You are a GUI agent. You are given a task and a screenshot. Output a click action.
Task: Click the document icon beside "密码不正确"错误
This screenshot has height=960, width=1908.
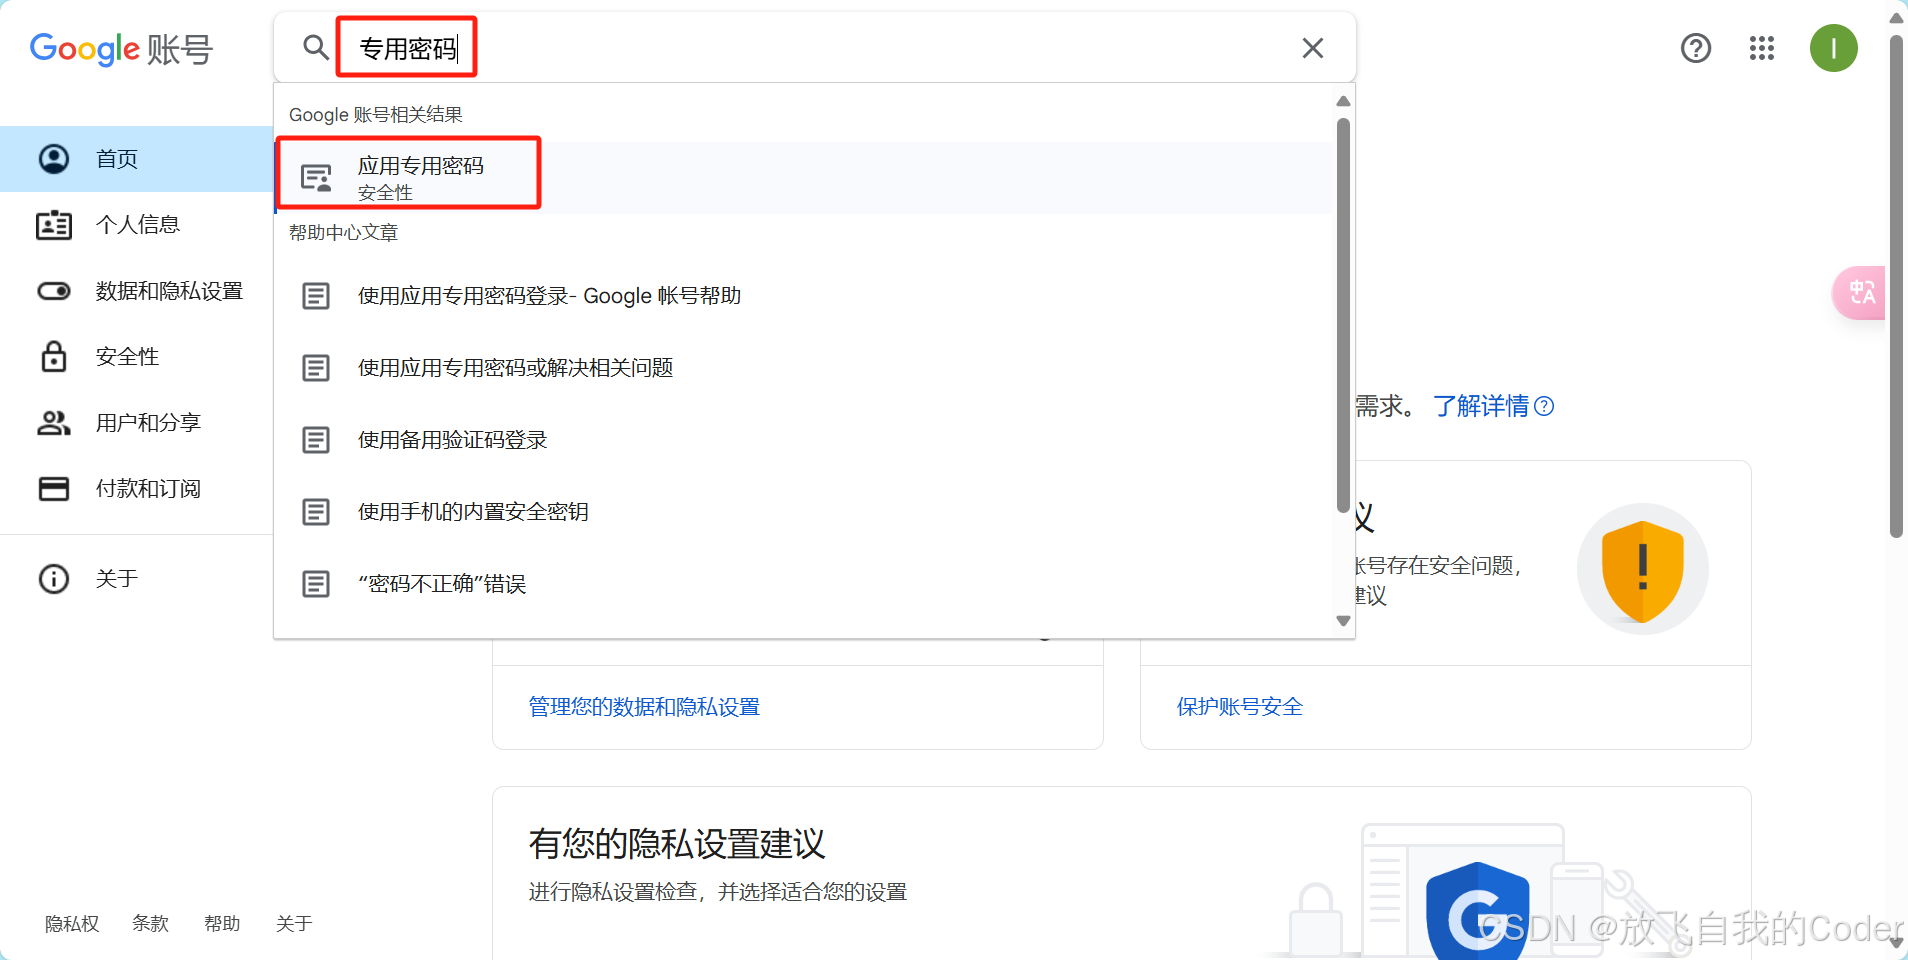click(x=316, y=584)
